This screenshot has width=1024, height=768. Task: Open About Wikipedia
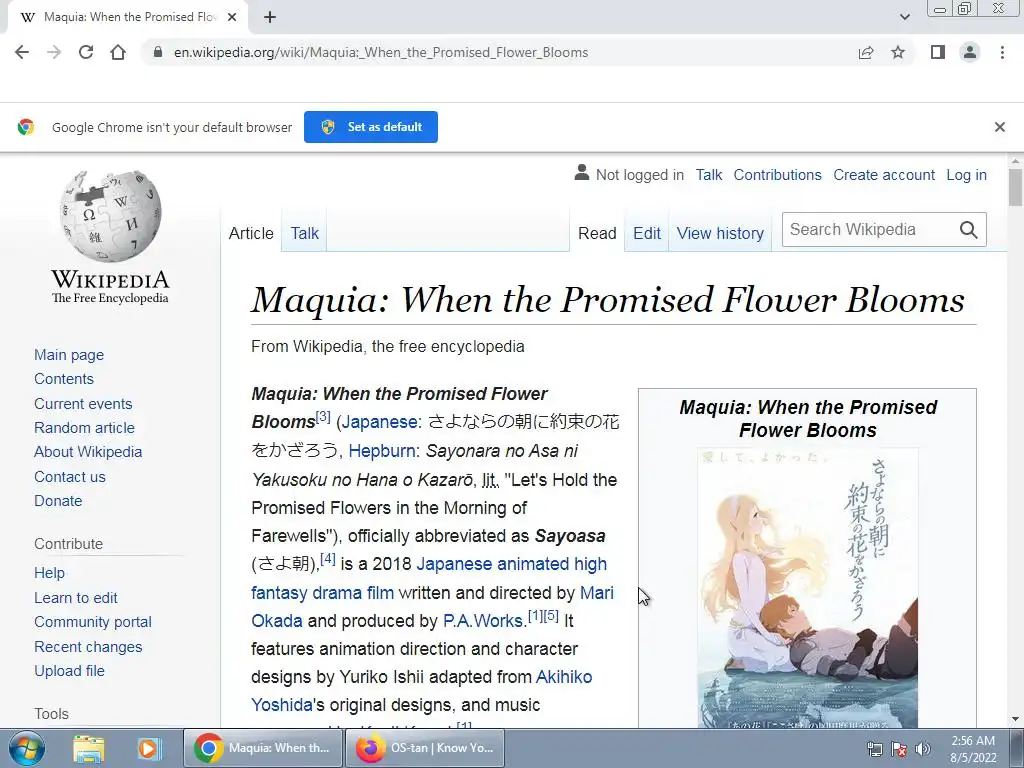[x=88, y=452]
